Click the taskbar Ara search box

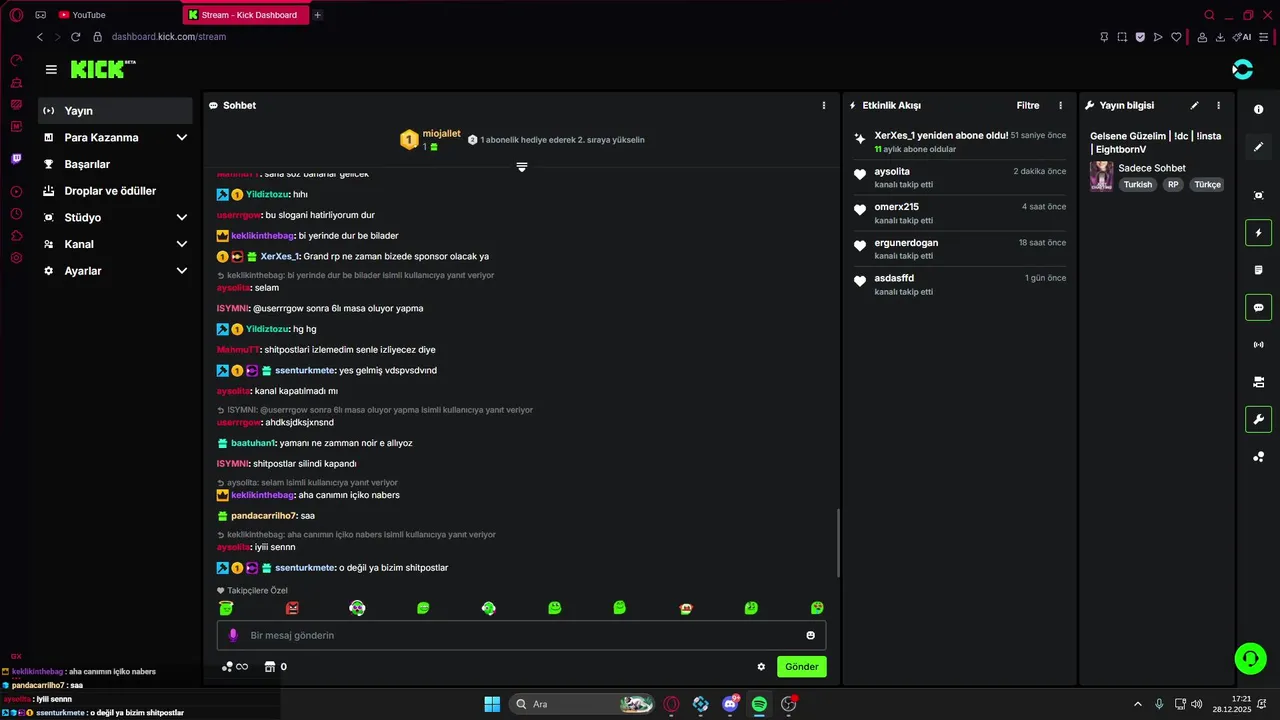(x=583, y=704)
